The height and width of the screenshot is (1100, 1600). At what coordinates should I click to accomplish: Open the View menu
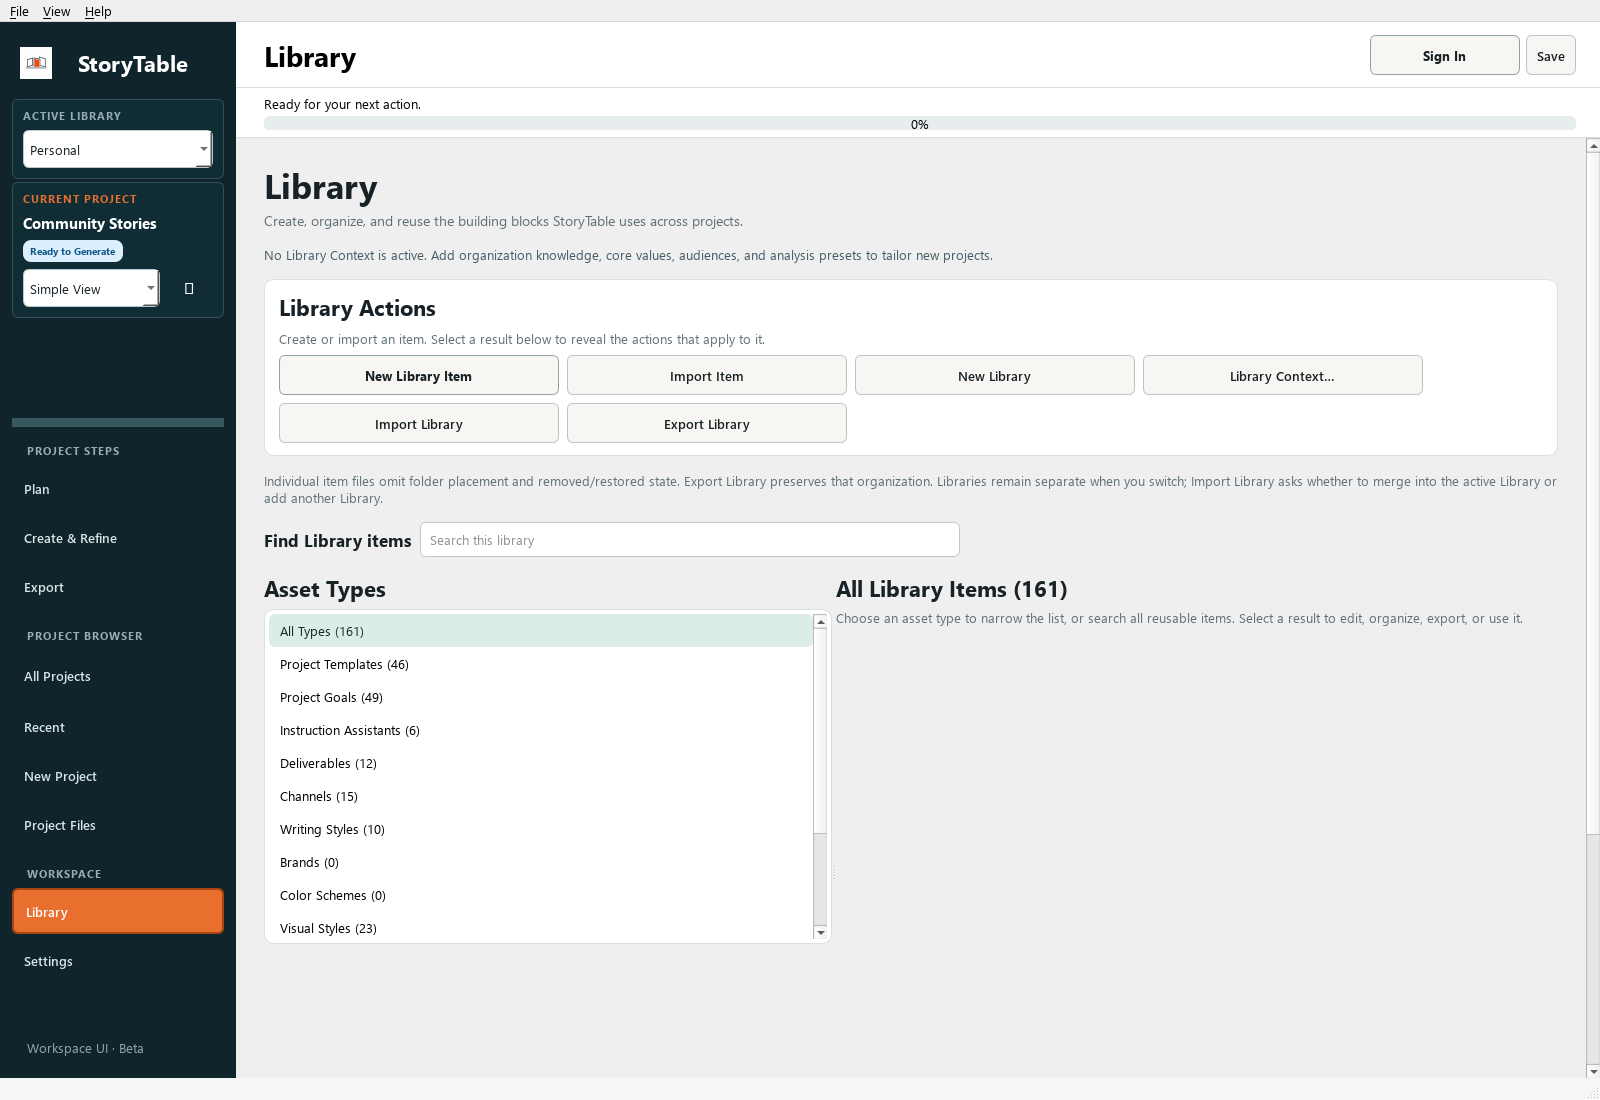click(56, 11)
